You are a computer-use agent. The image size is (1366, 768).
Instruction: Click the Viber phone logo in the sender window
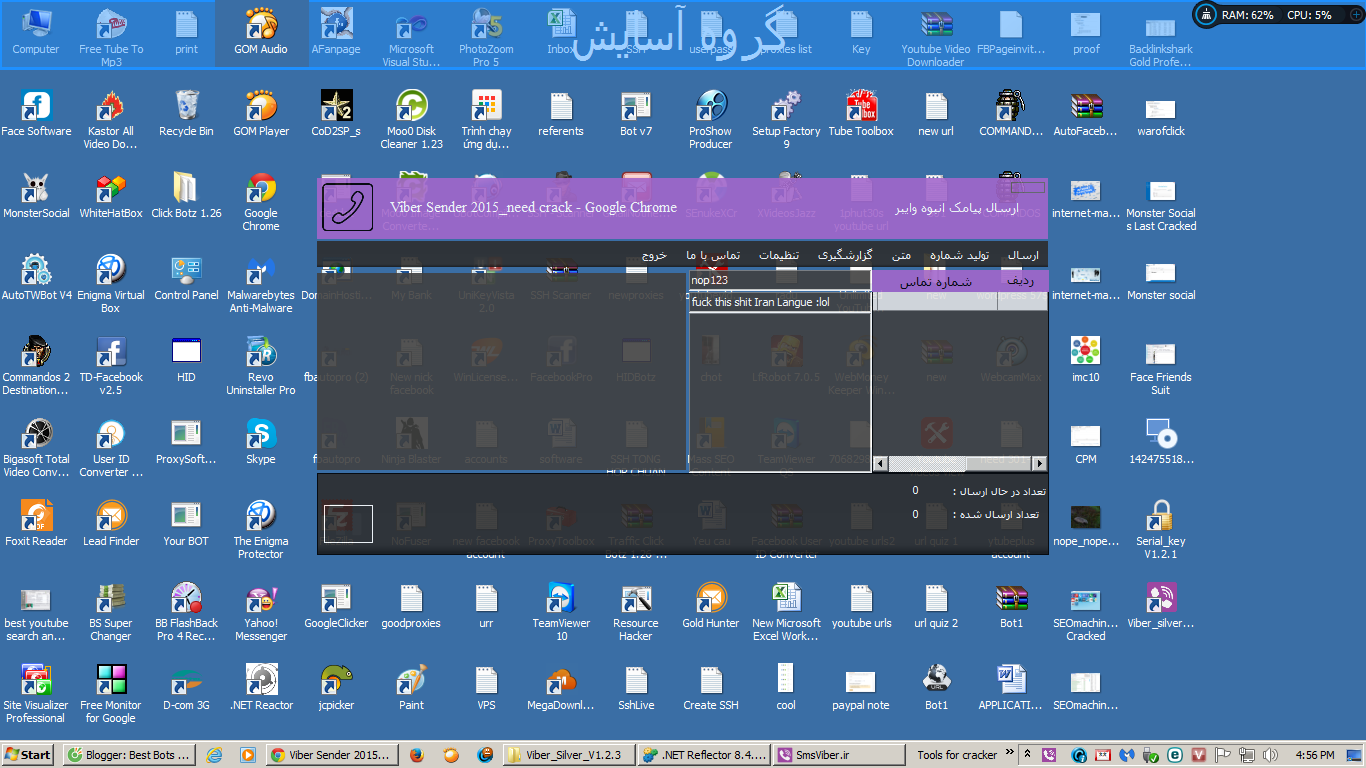coord(348,207)
